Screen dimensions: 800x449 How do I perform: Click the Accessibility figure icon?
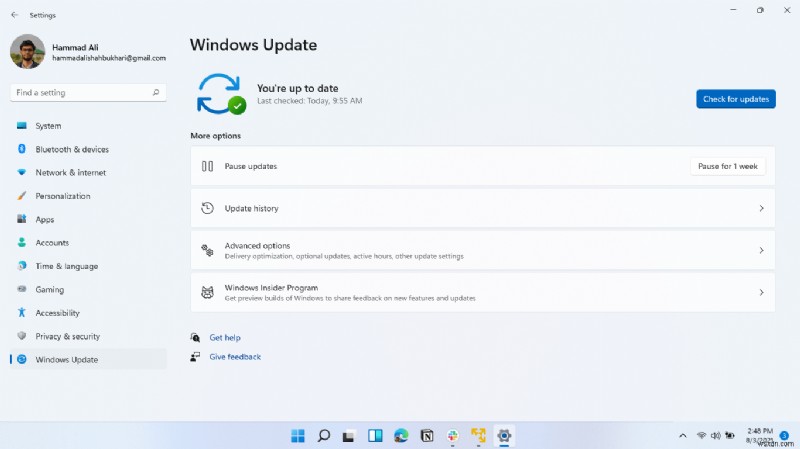(x=21, y=312)
